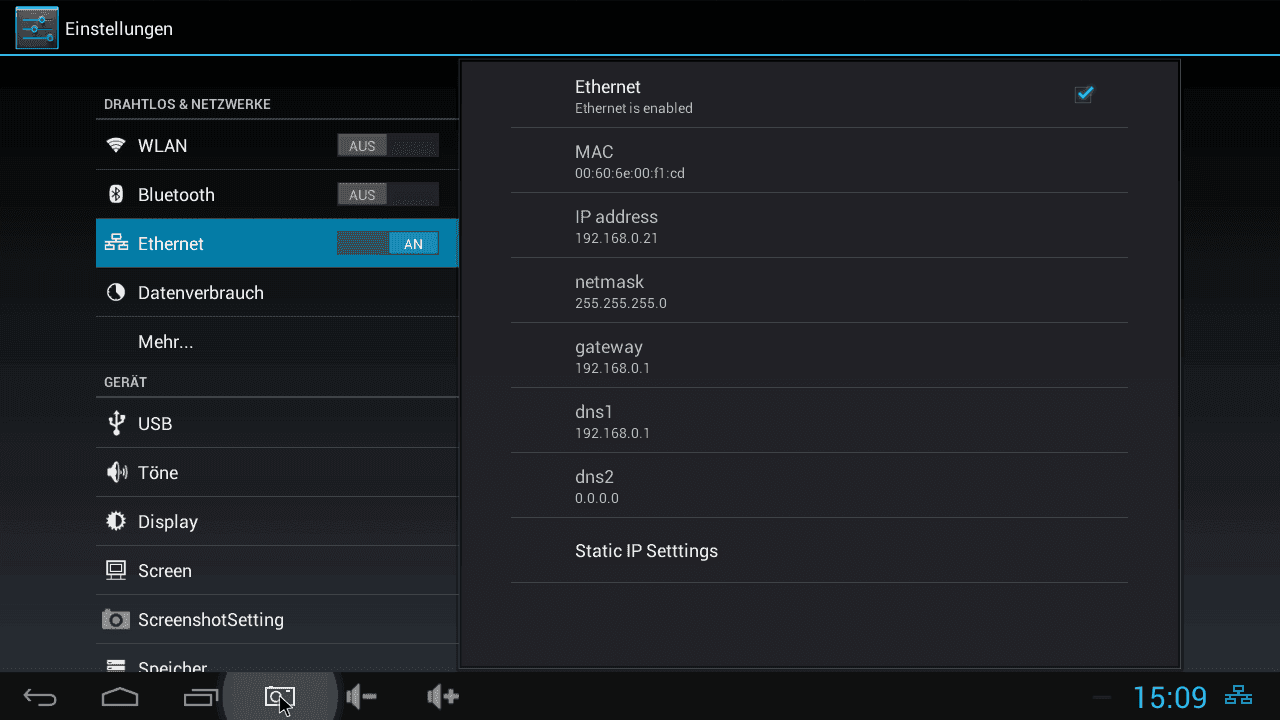Open the Mehr... menu entry

click(x=277, y=342)
